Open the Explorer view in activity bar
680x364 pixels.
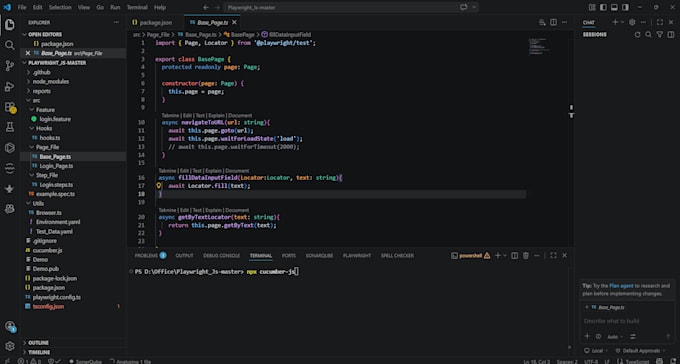[10, 25]
